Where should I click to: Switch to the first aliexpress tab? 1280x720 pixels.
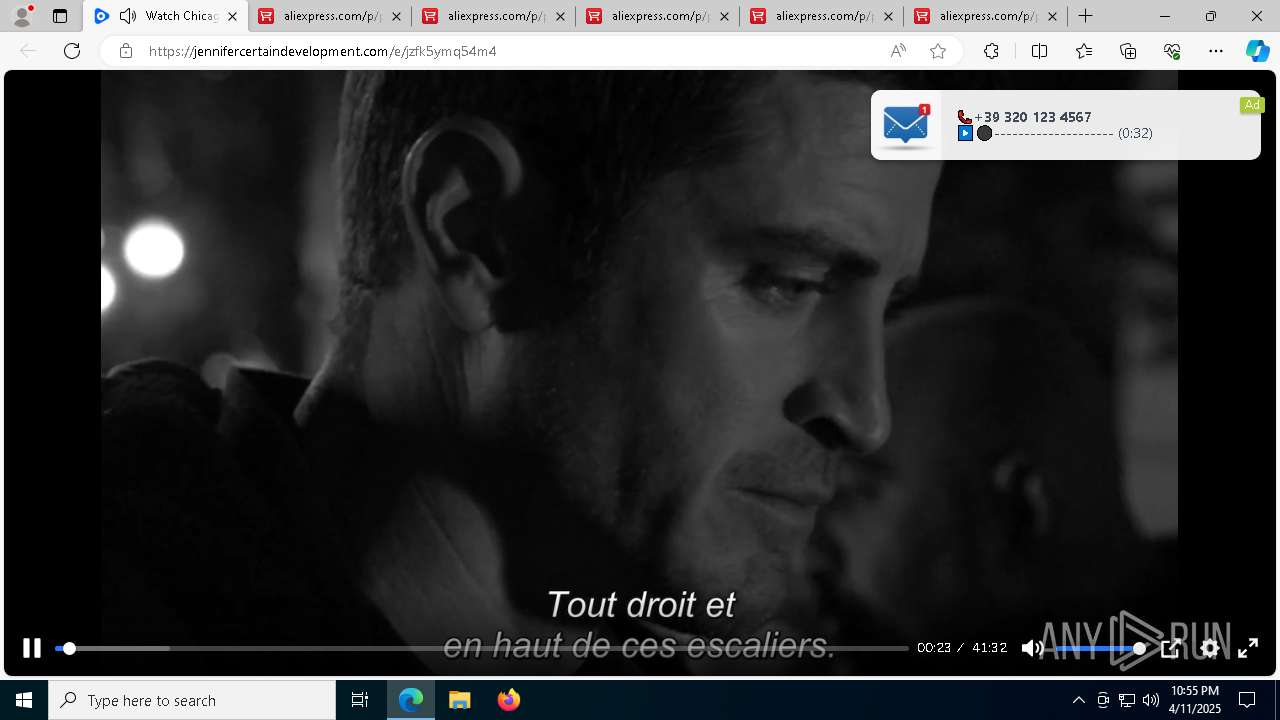click(329, 16)
